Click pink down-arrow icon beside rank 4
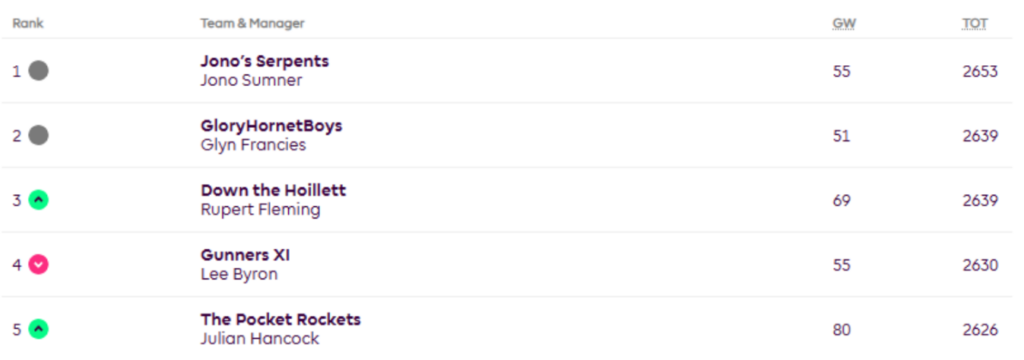1024x360 pixels. [39, 265]
